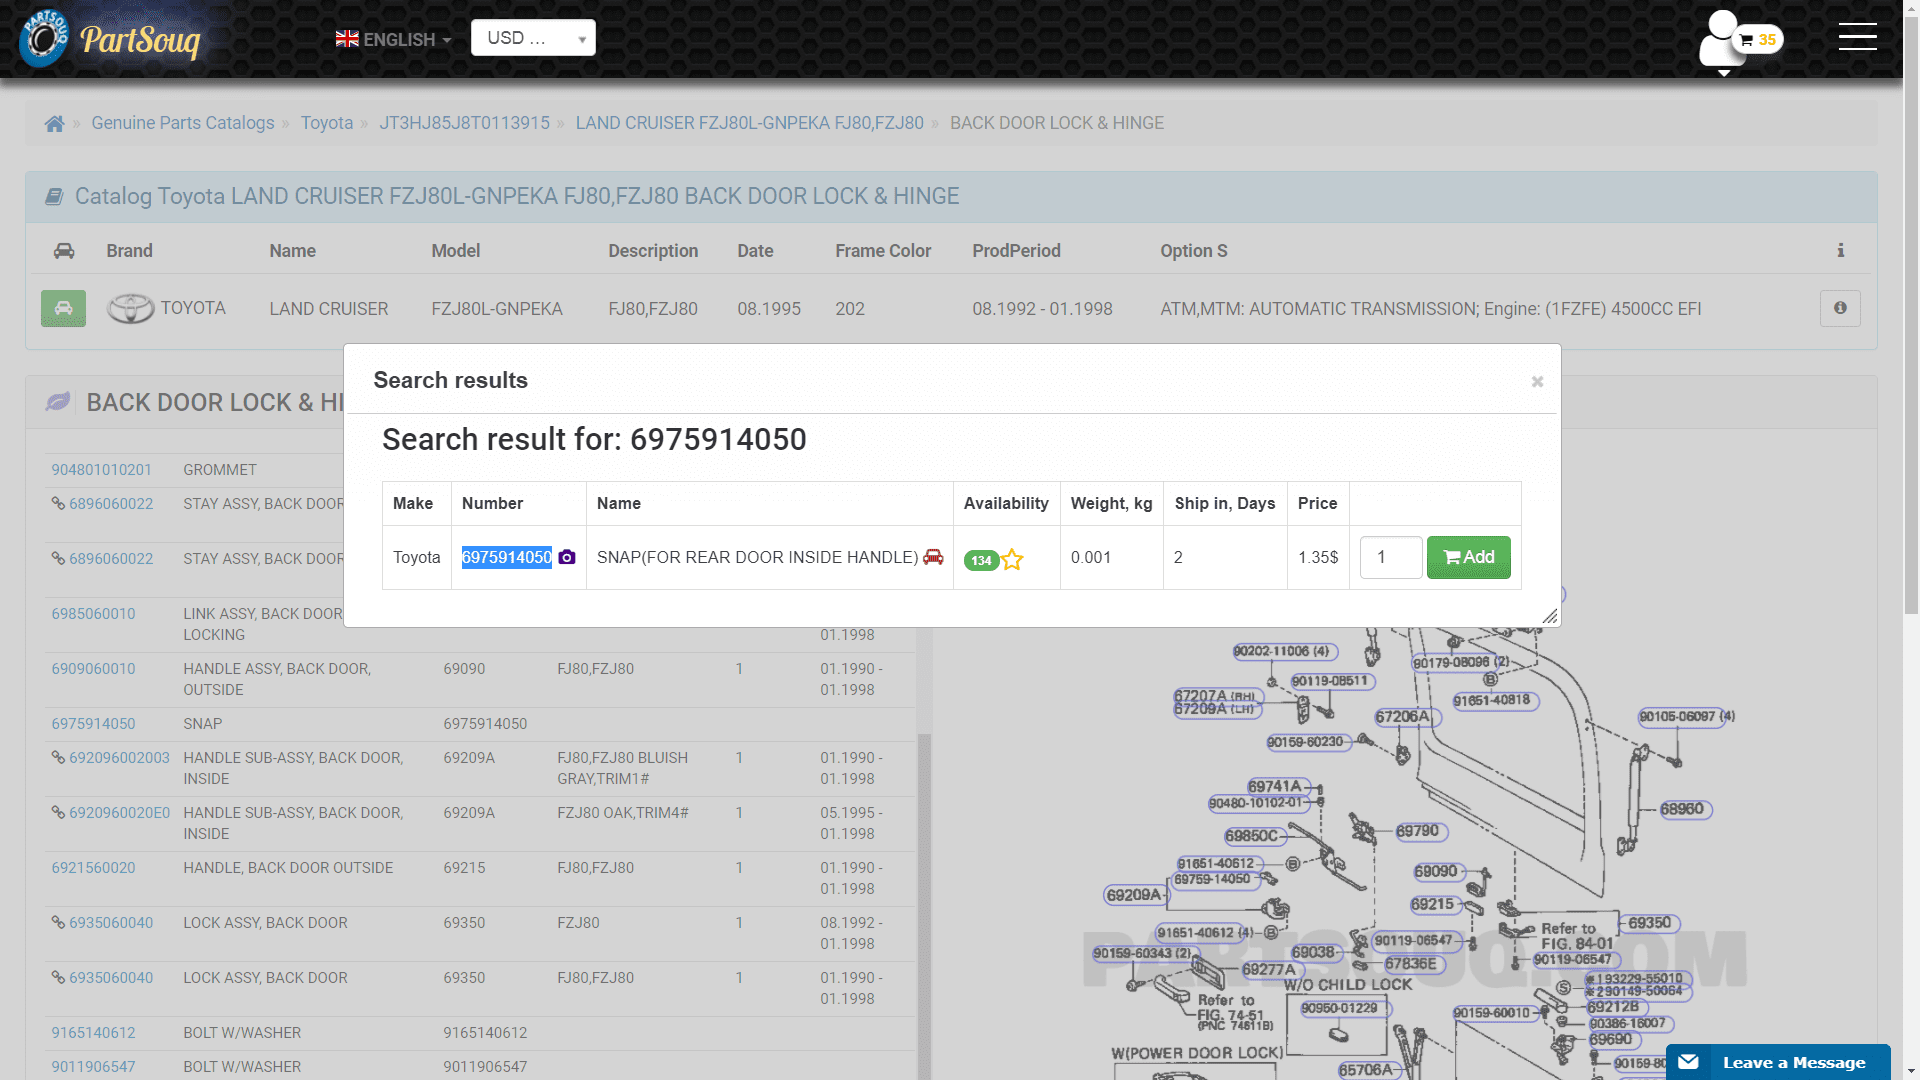Open JT3HJ85J8T0113915 VIN breadcrumb
1920x1080 pixels.
pos(464,123)
